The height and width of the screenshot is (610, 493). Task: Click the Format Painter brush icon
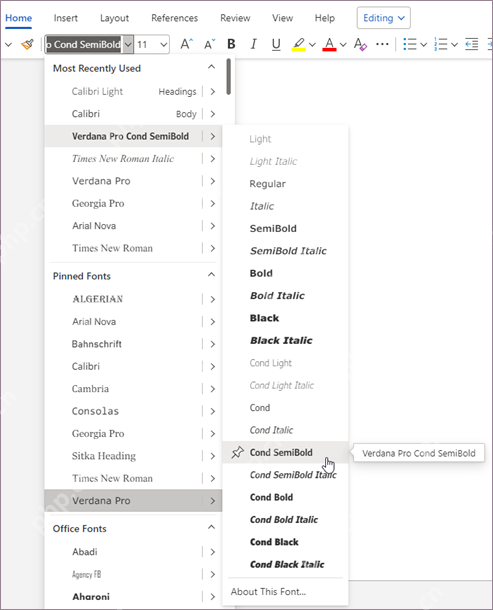(x=27, y=44)
